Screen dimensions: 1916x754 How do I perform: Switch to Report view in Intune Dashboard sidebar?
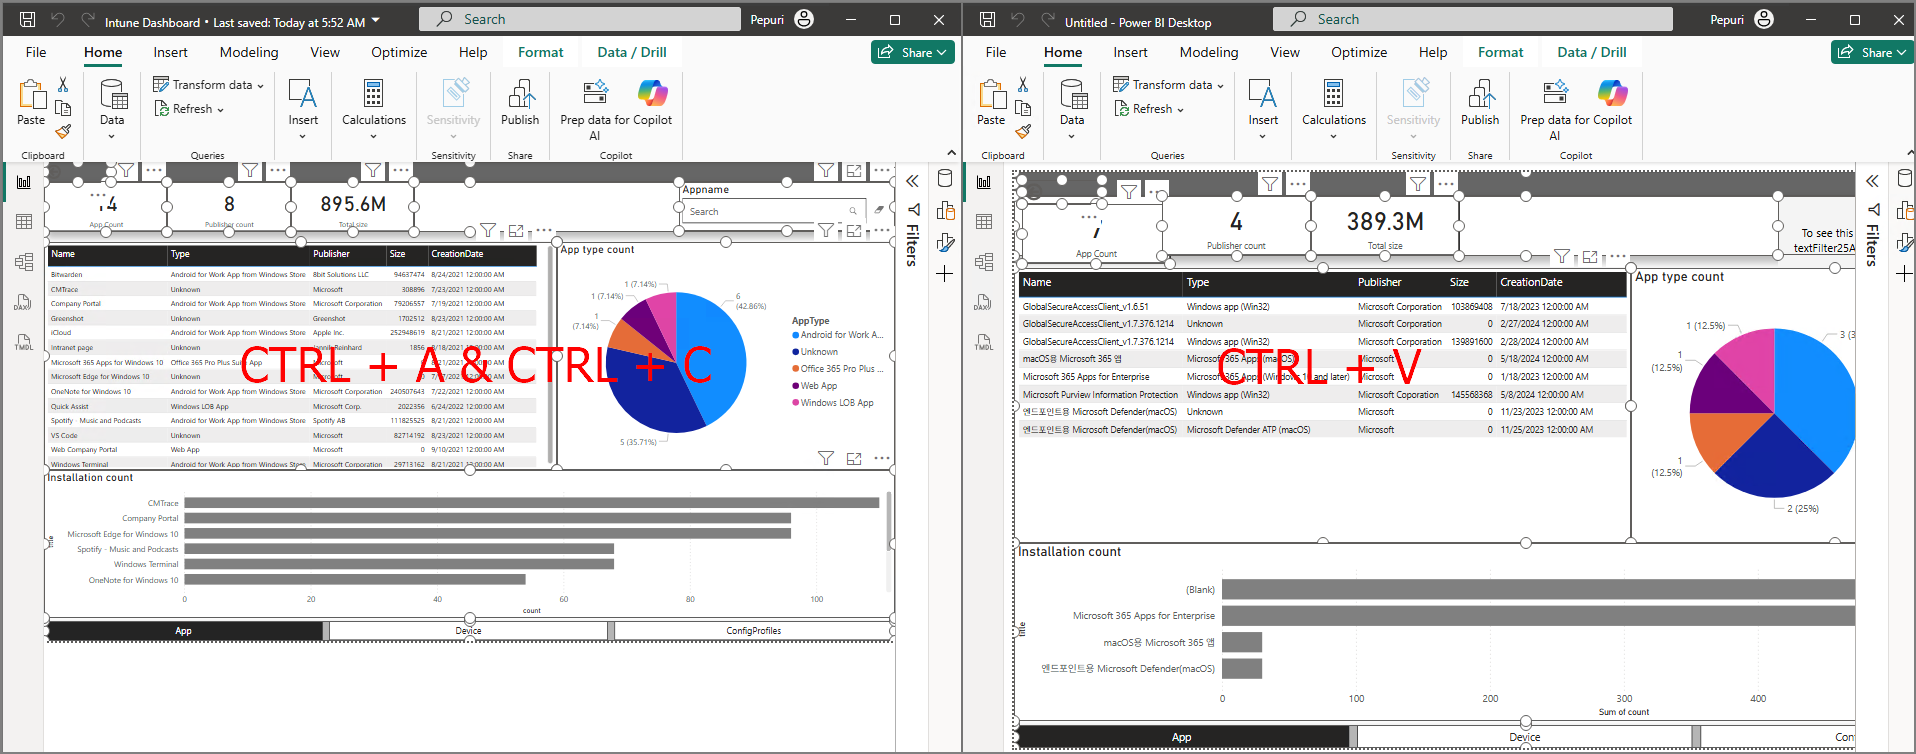(x=24, y=182)
